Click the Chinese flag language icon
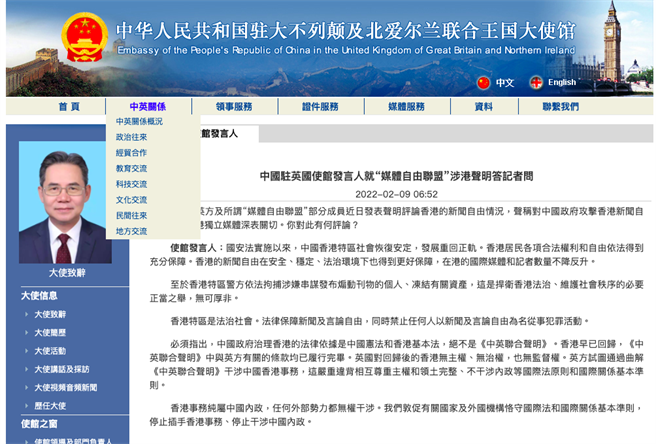Screen dimensions: 656x444 [x=483, y=82]
